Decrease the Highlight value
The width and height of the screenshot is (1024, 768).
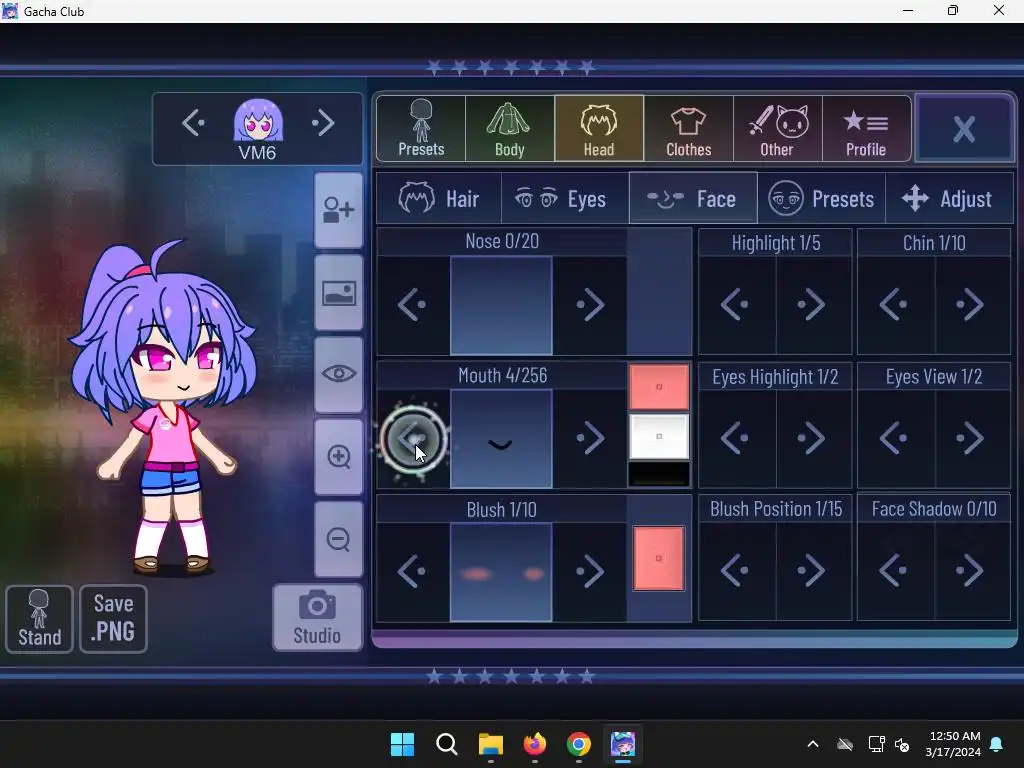point(737,305)
